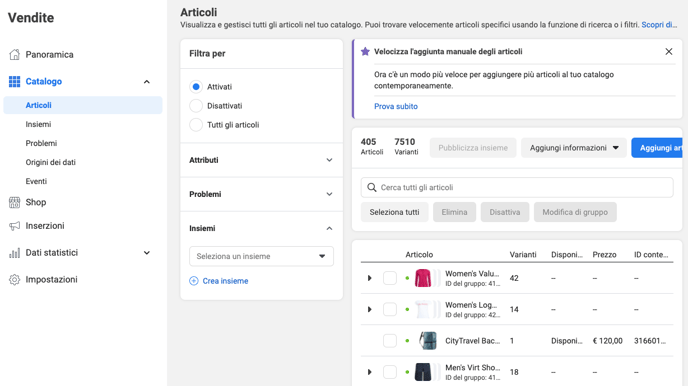This screenshot has width=688, height=386.
Task: Expand variants of Women's Log... row
Action: tap(369, 309)
